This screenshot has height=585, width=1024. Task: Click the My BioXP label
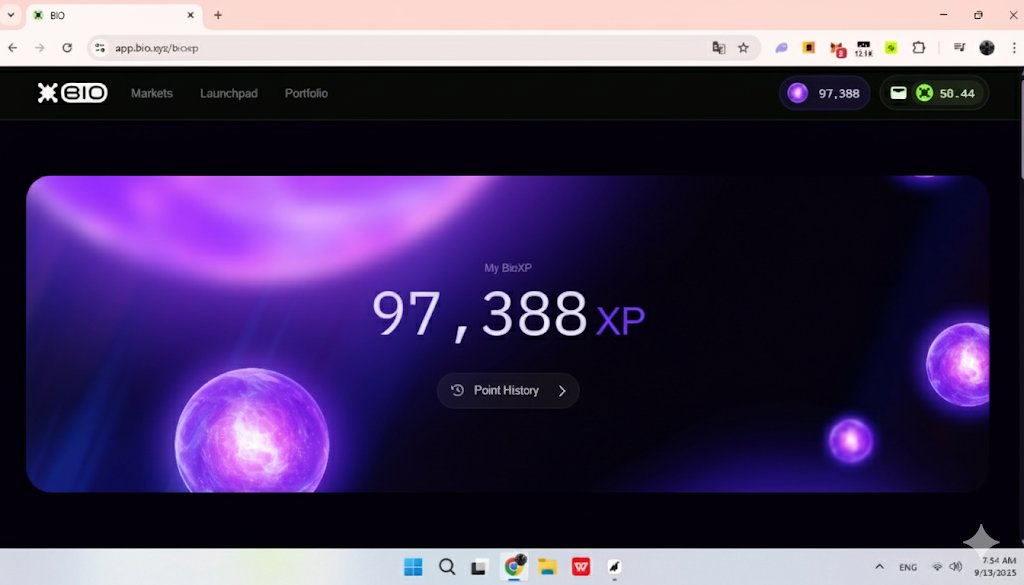pos(507,268)
